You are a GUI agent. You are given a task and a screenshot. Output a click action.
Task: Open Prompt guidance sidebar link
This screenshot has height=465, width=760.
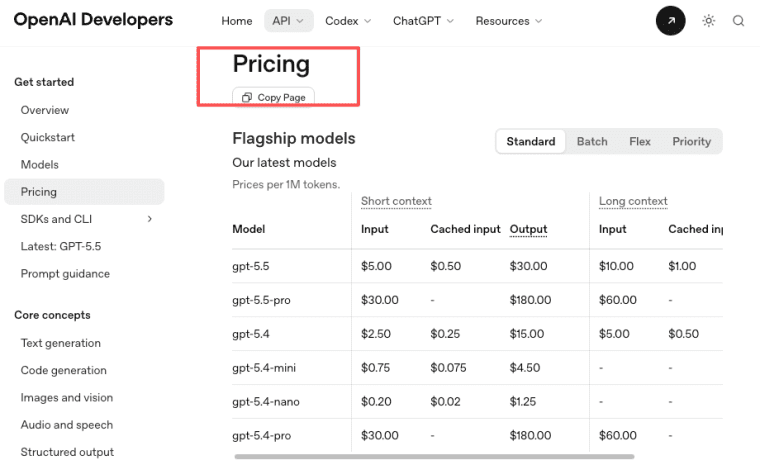65,273
